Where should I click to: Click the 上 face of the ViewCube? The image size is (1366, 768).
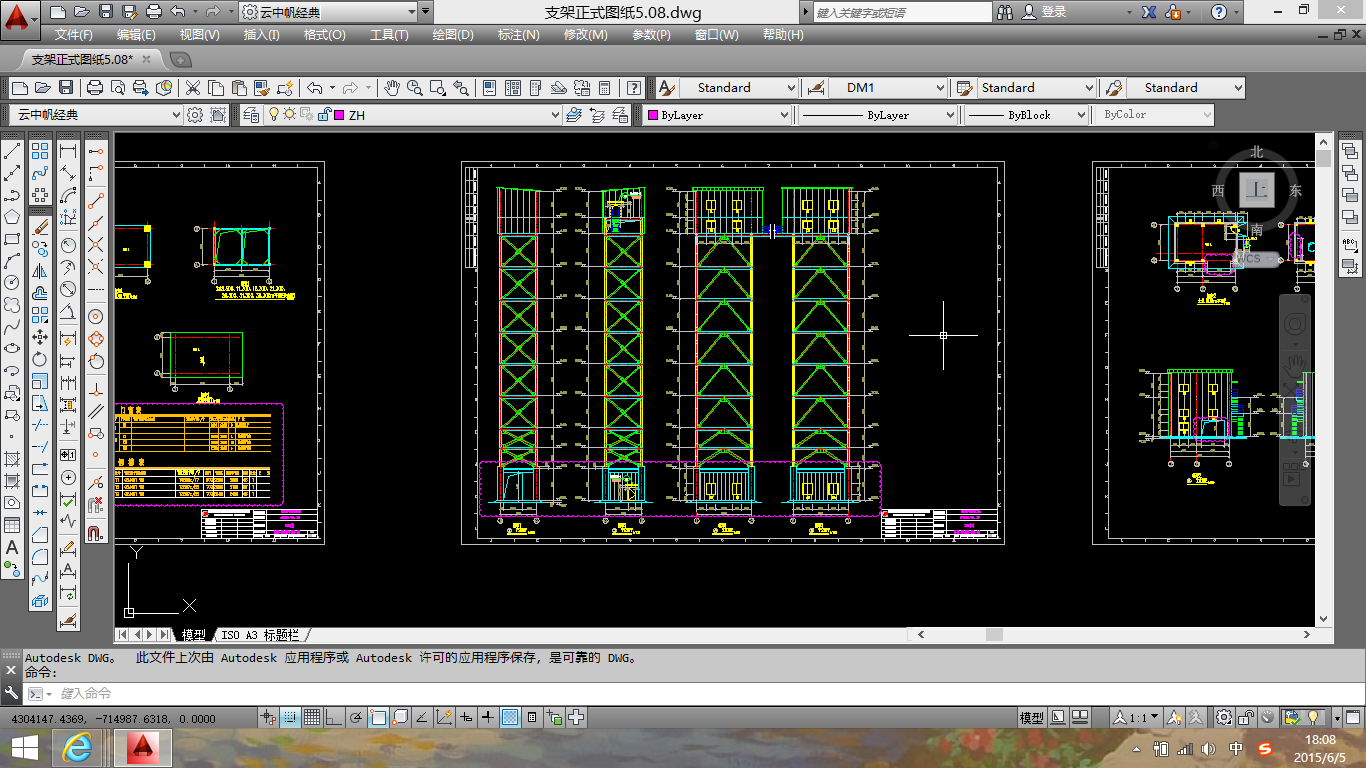pyautogui.click(x=1256, y=189)
